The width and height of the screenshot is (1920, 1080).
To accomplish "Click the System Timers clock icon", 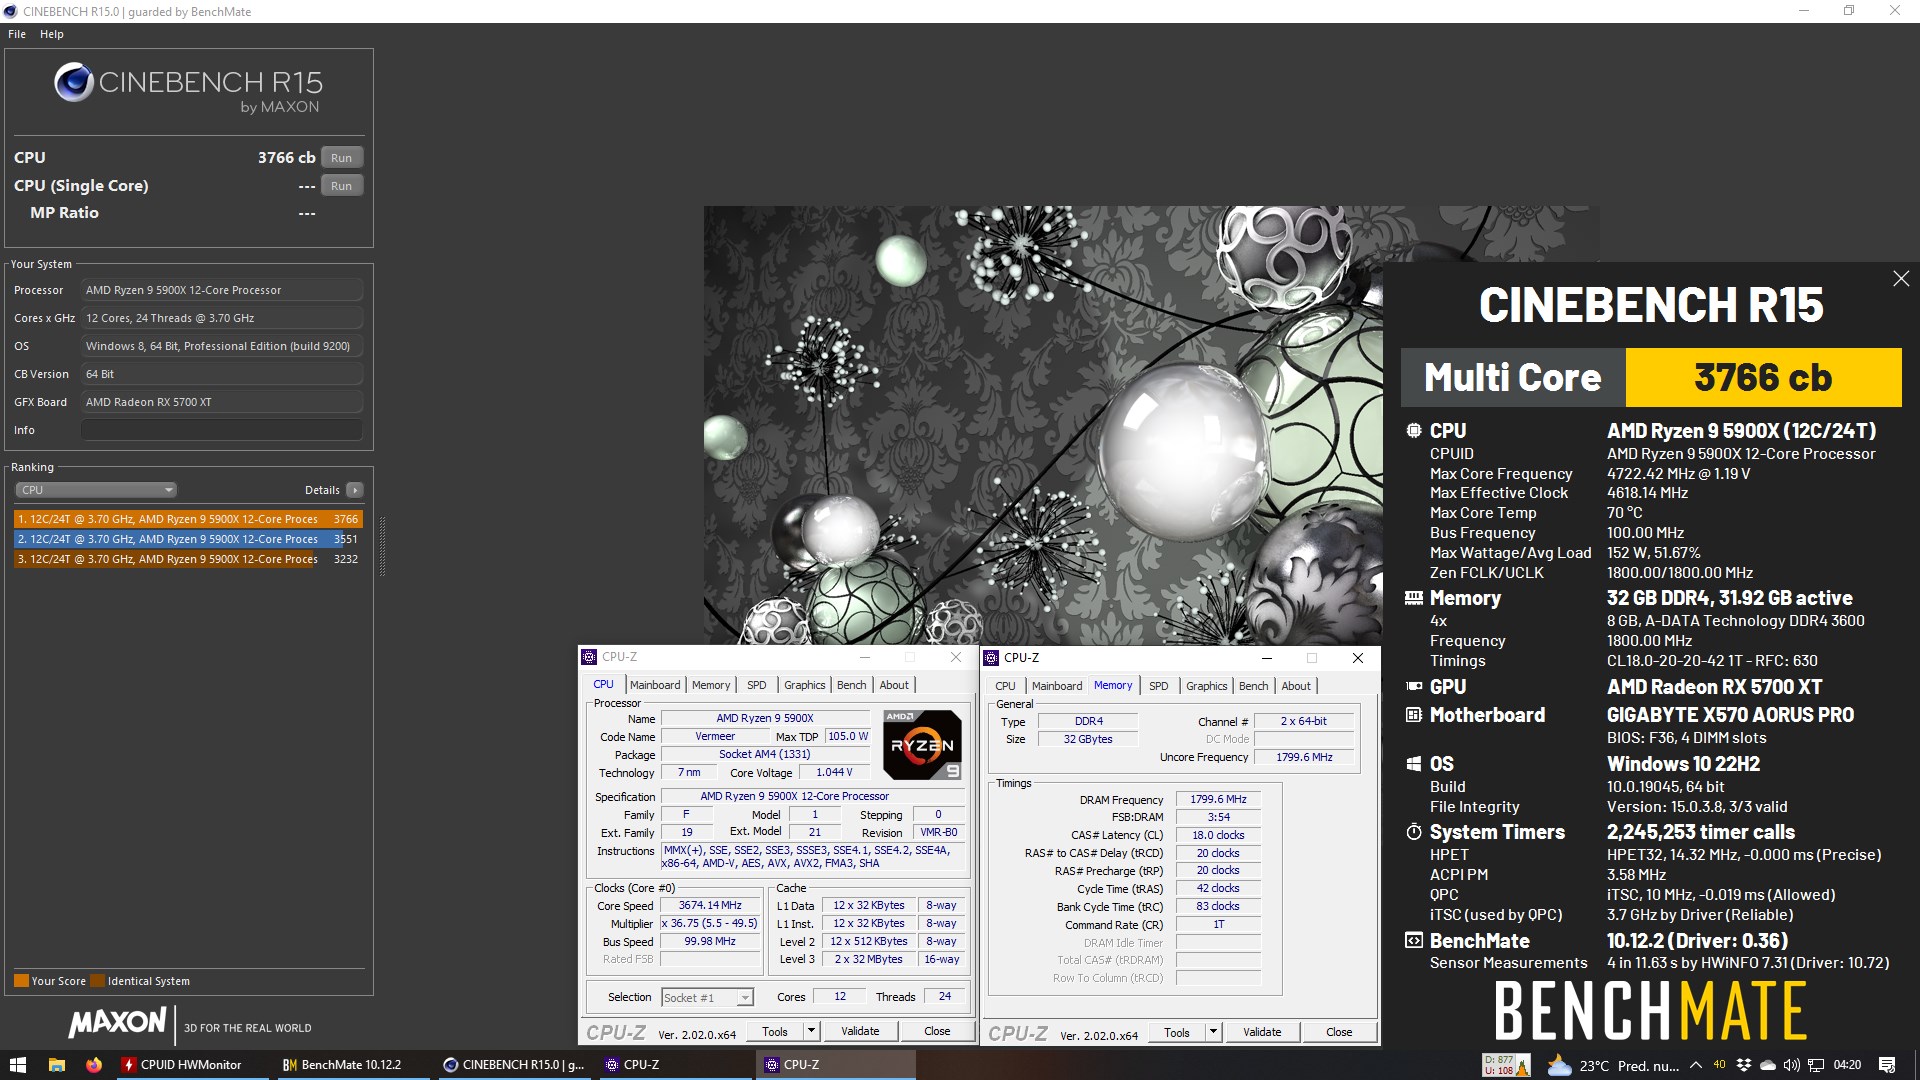I will (x=1414, y=832).
